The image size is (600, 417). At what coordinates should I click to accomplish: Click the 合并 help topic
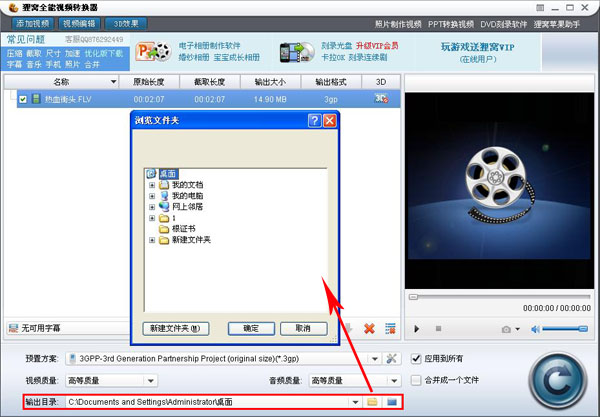click(92, 65)
